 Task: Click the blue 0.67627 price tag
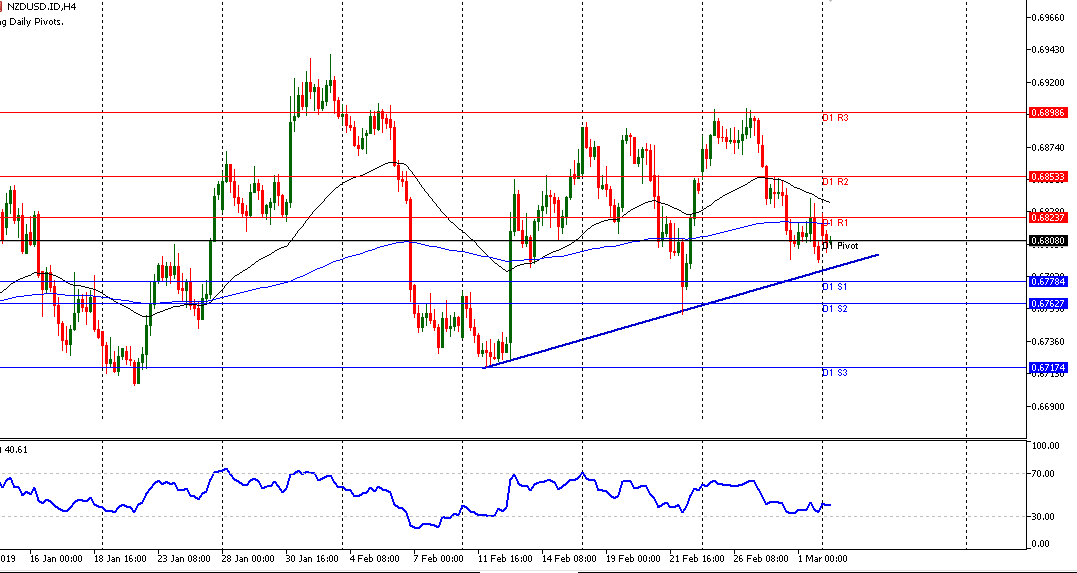click(x=1047, y=303)
